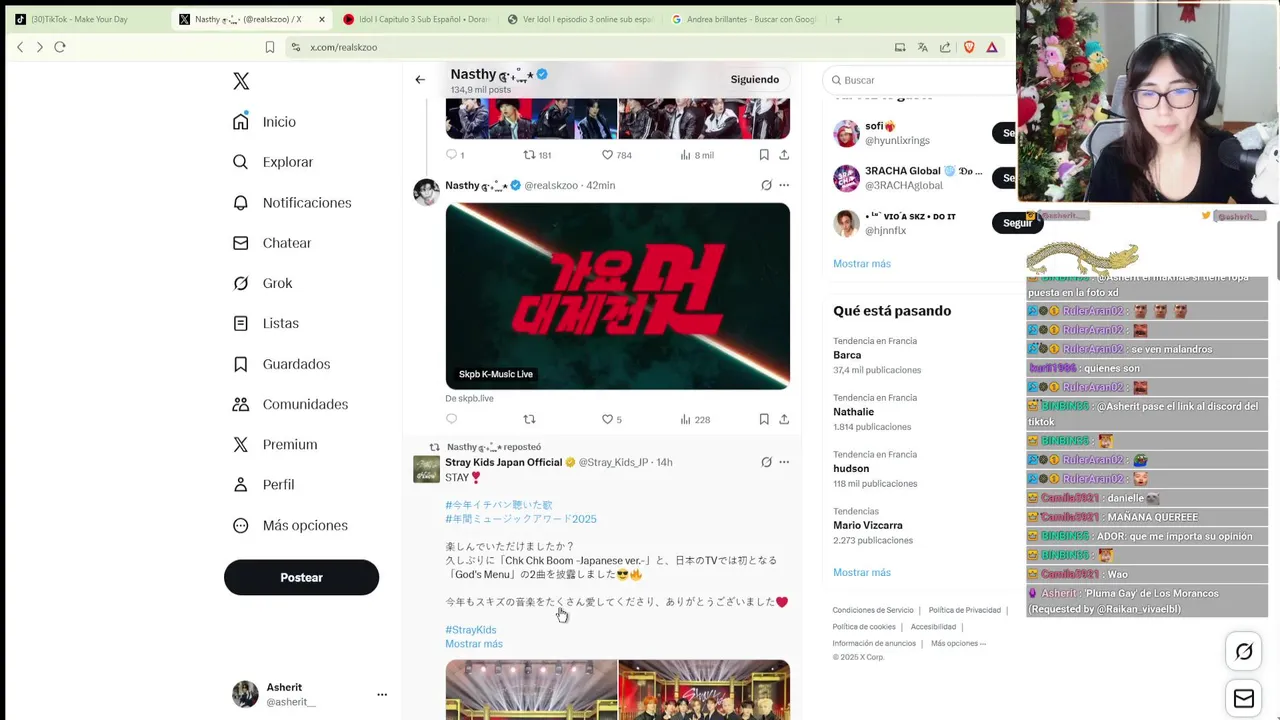
Task: Expand post with Mostrar más
Action: click(474, 644)
